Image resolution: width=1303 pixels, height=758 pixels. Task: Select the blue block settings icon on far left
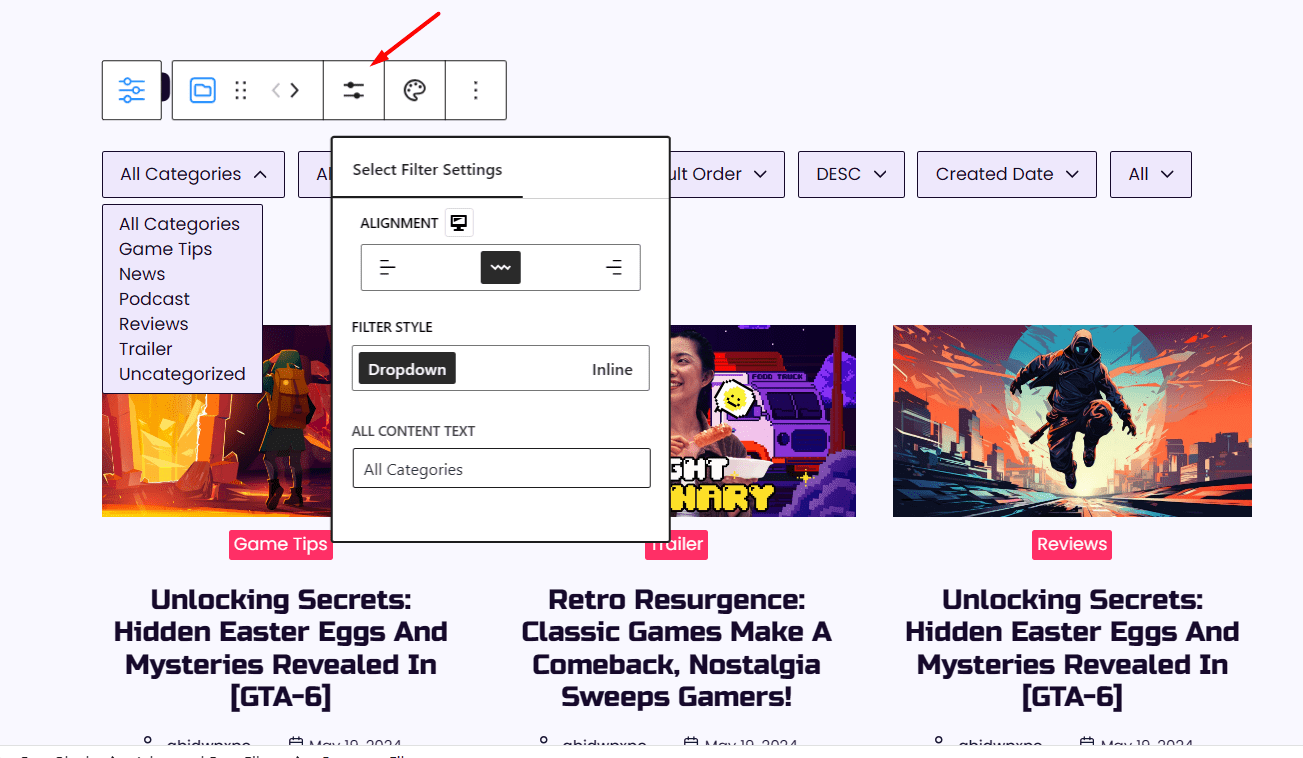(x=131, y=89)
